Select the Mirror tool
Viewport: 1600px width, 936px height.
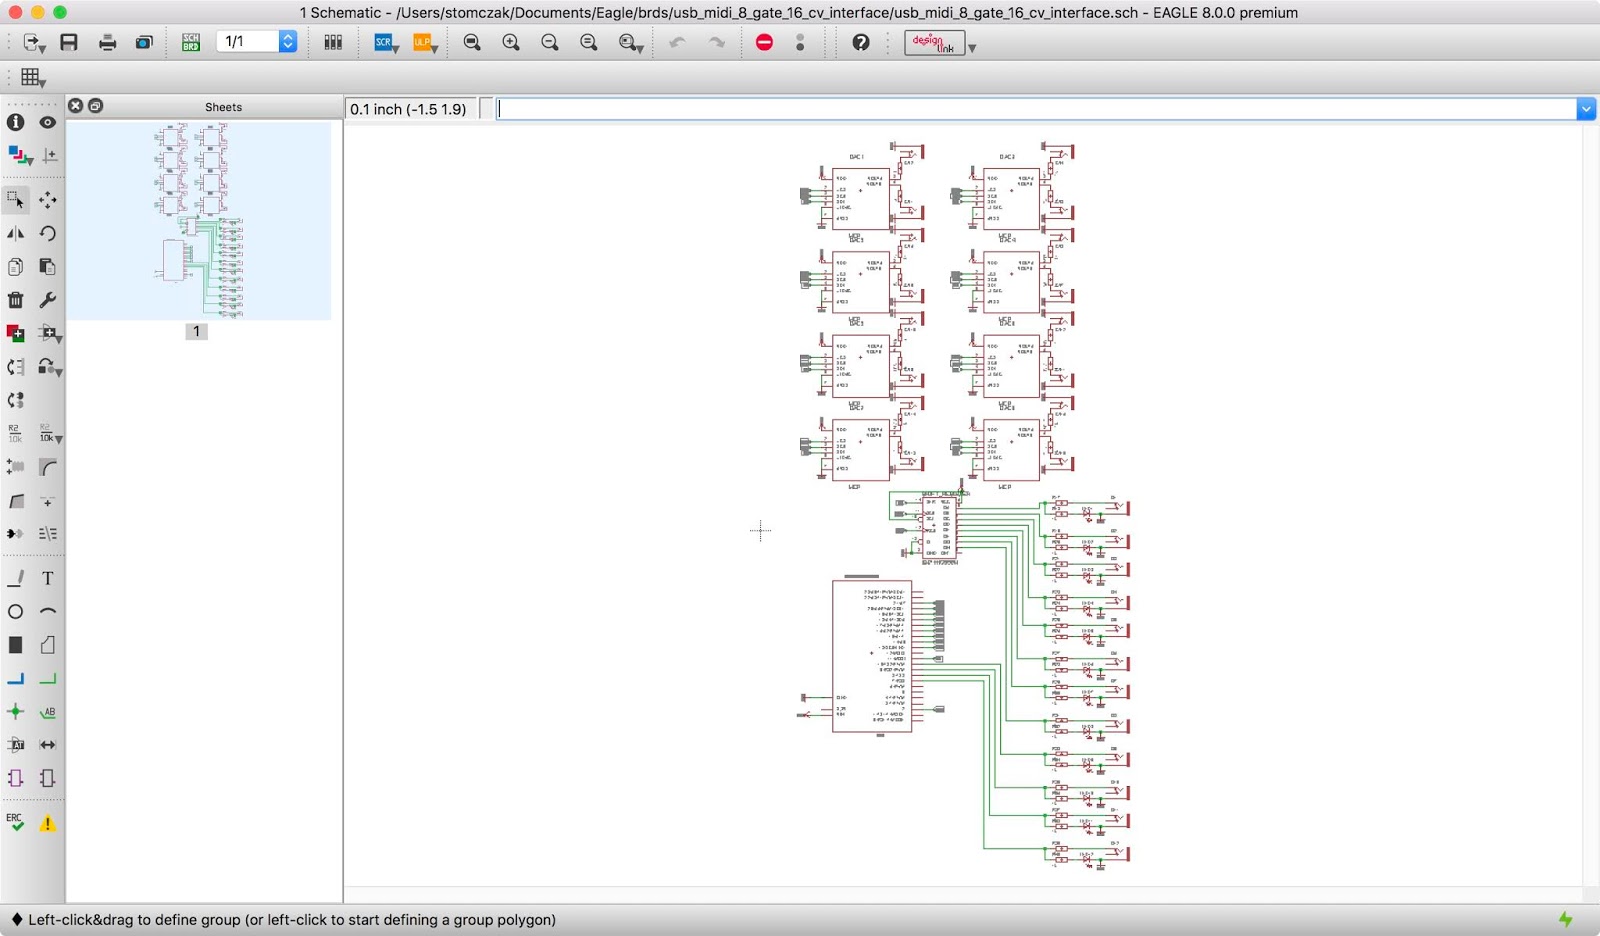14,233
